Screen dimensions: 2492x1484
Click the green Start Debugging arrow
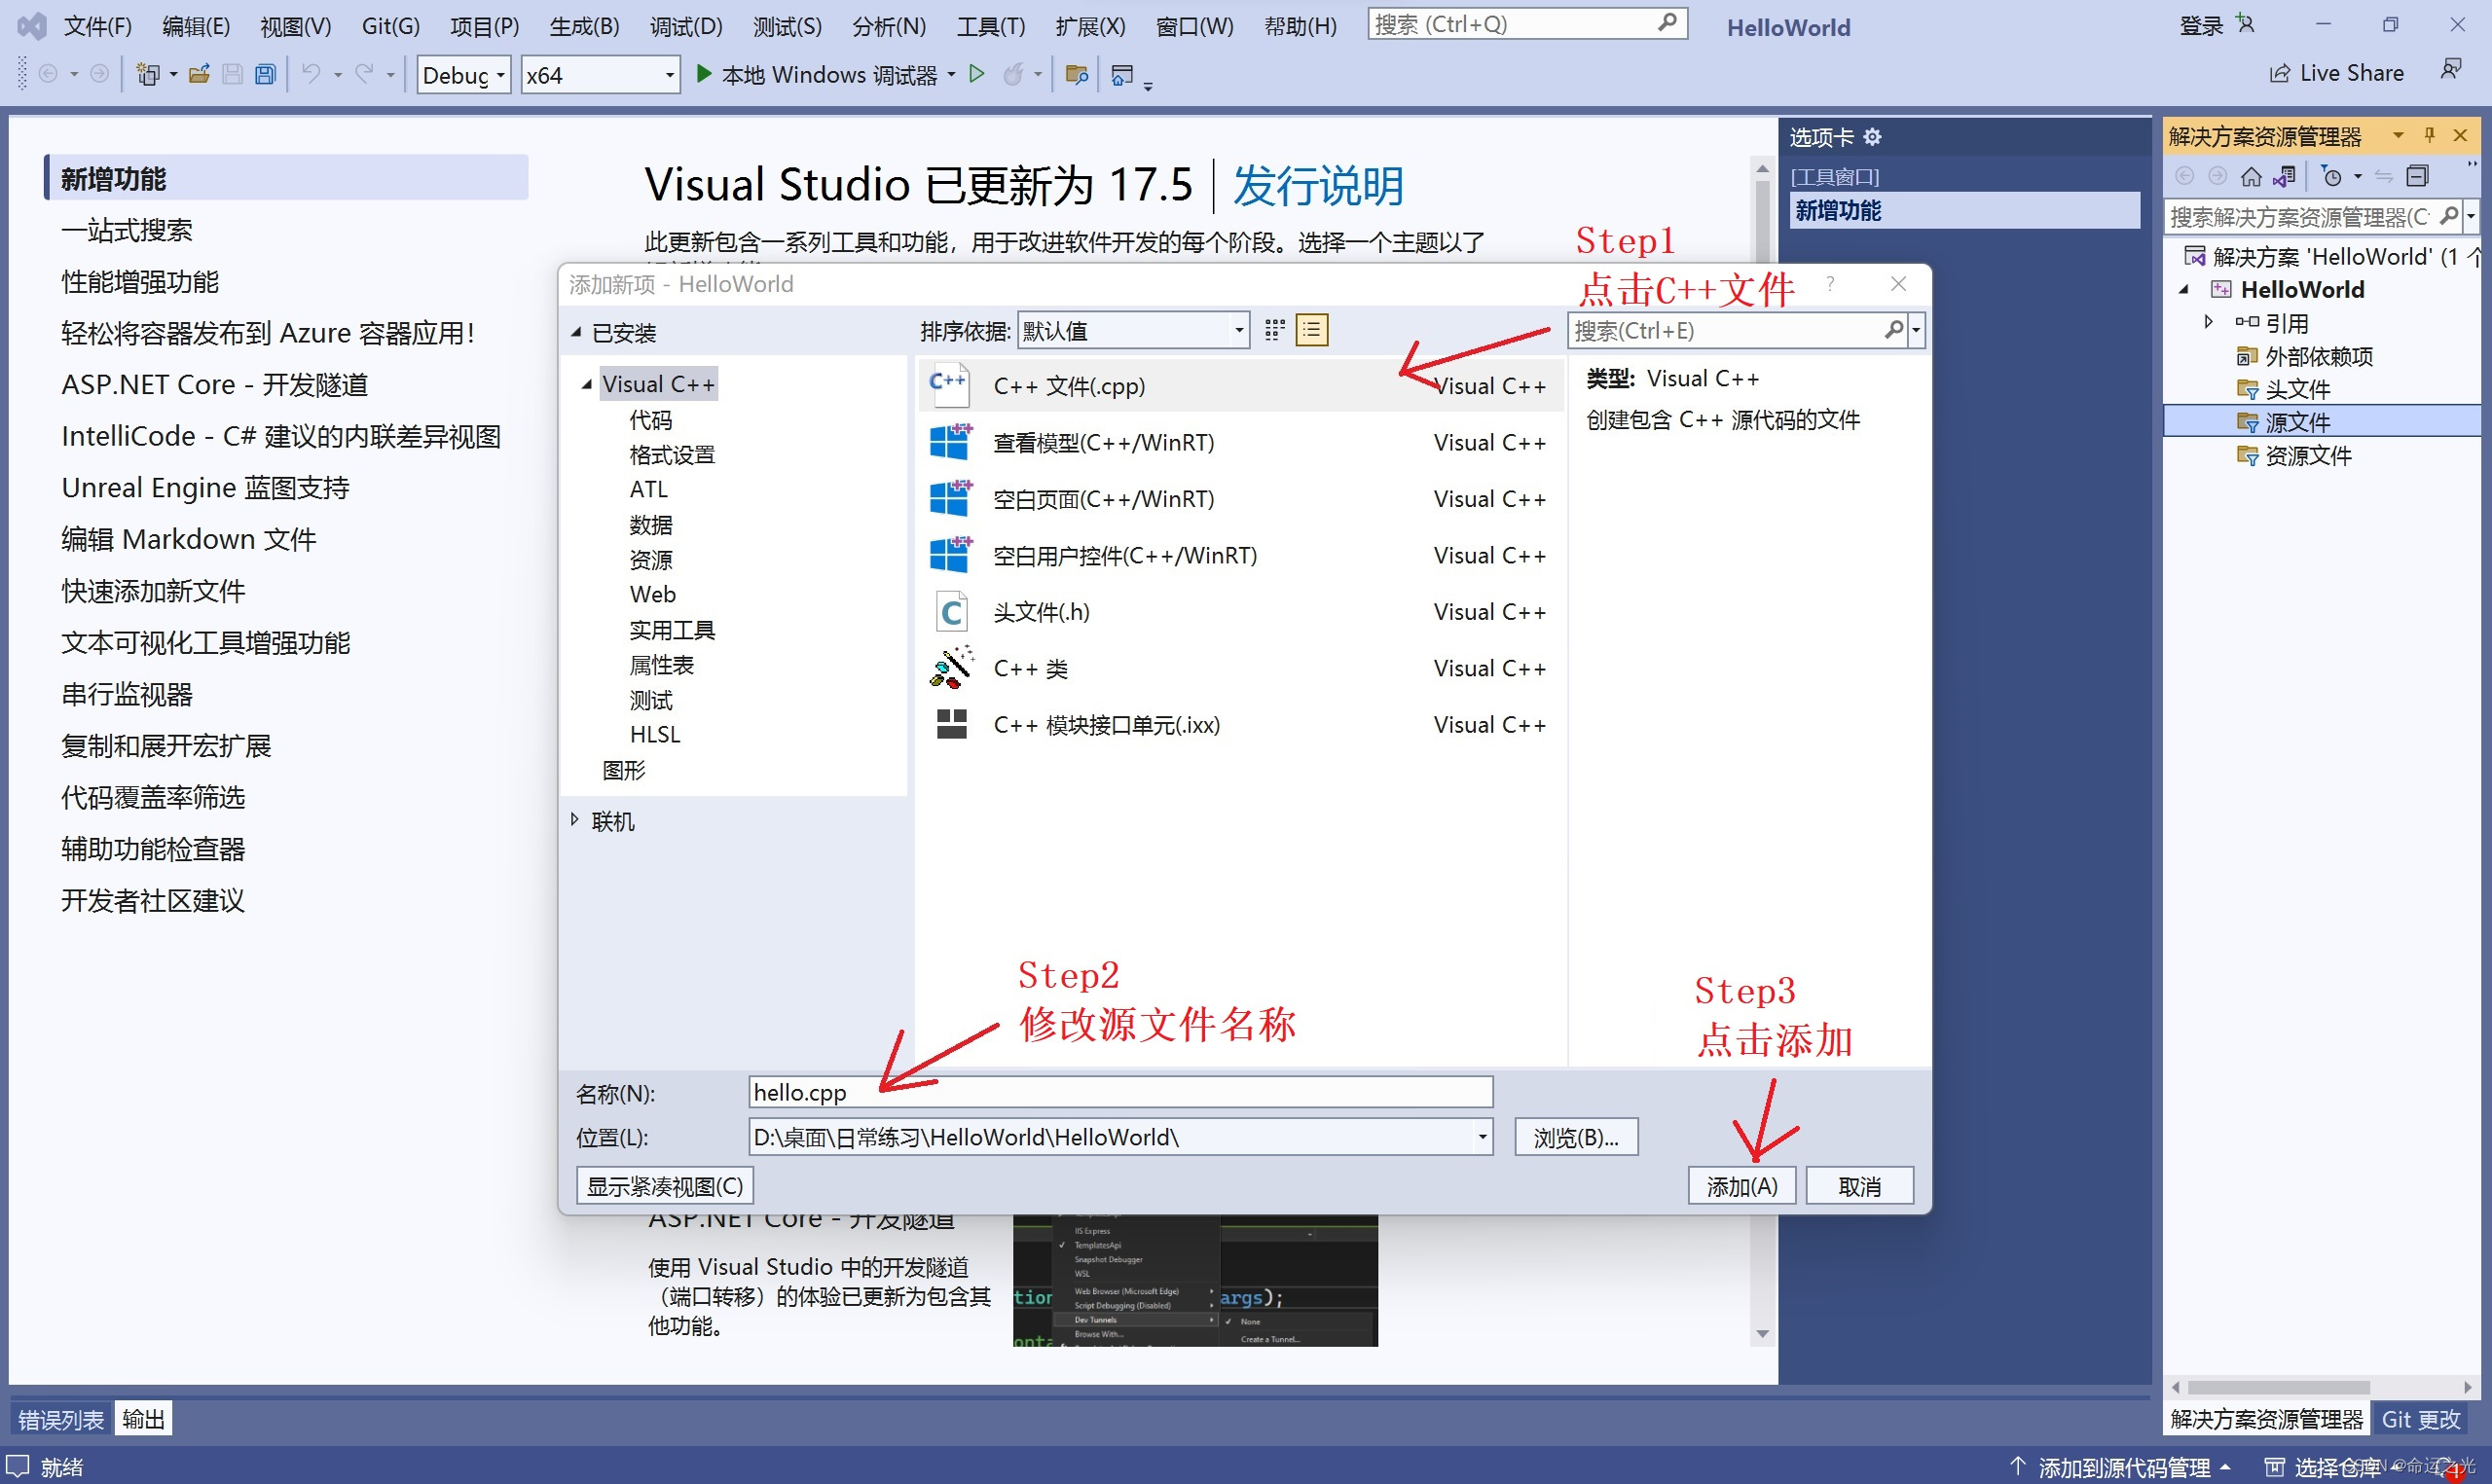pyautogui.click(x=704, y=74)
